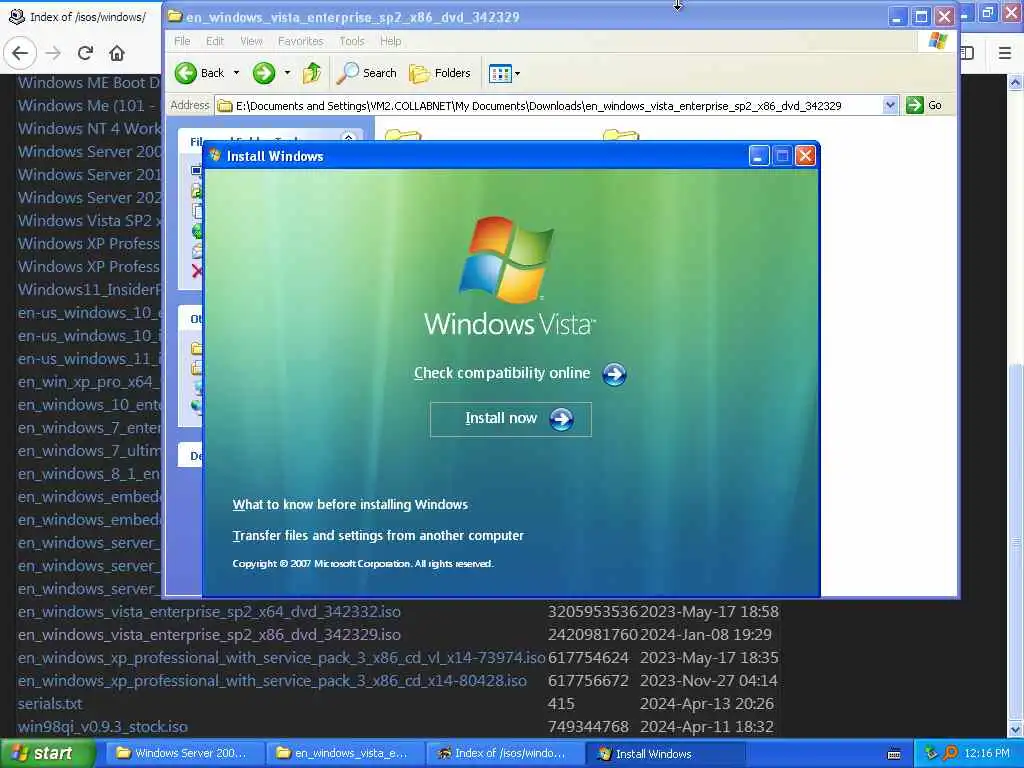1024x768 pixels.
Task: Open en_windows_8_1 link in browser list
Action: point(89,474)
